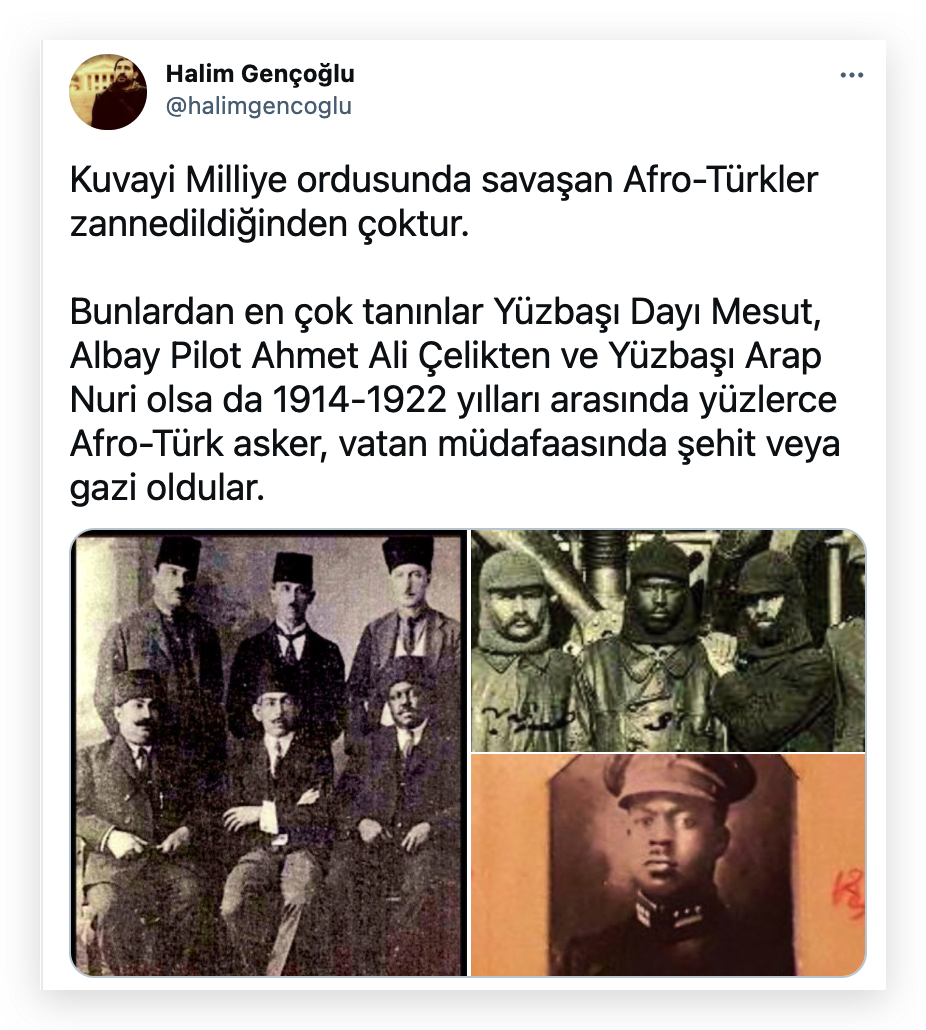The width and height of the screenshot is (926, 1030).
Task: Open the six-men group photo in fezzes
Action: (269, 753)
